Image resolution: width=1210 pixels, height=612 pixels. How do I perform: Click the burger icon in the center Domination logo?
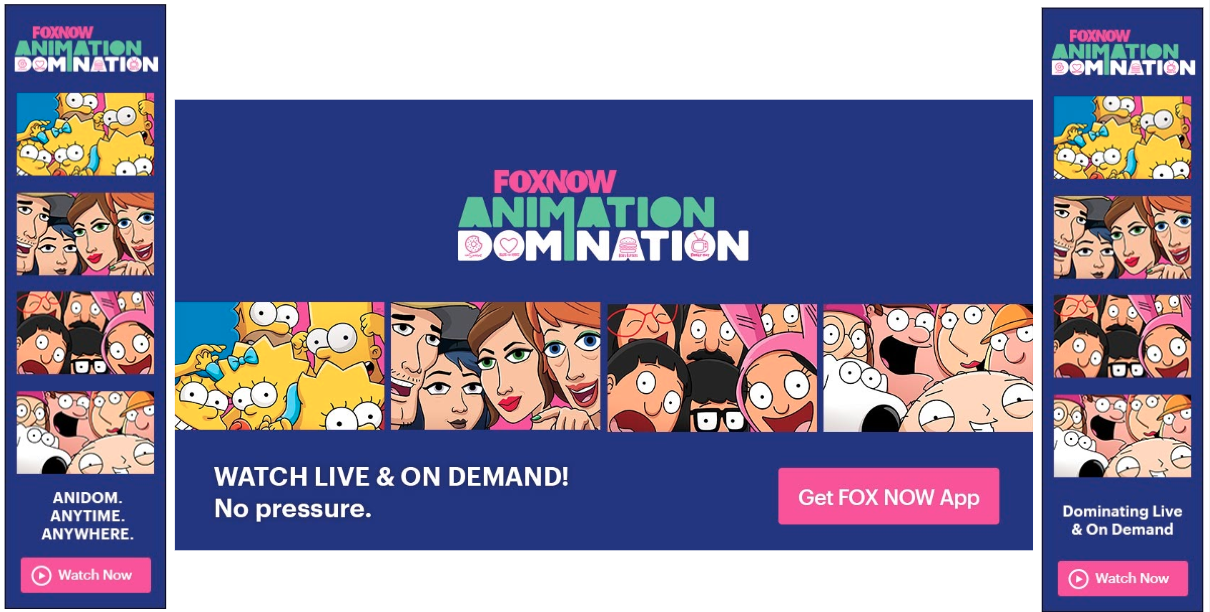[629, 246]
